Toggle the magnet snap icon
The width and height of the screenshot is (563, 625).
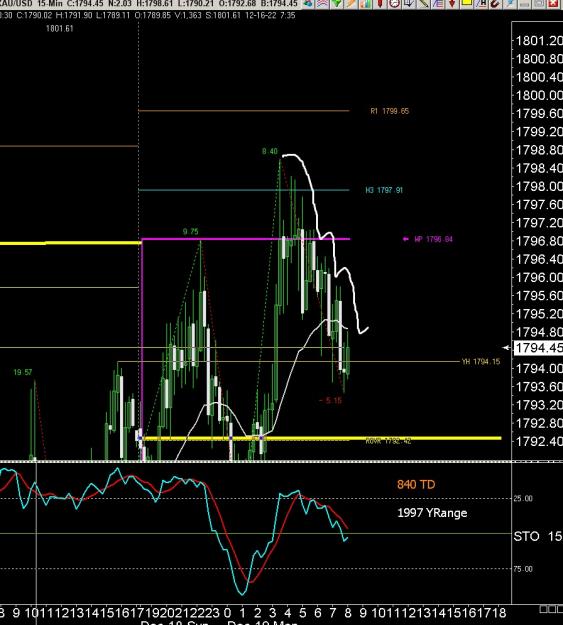click(x=495, y=4)
